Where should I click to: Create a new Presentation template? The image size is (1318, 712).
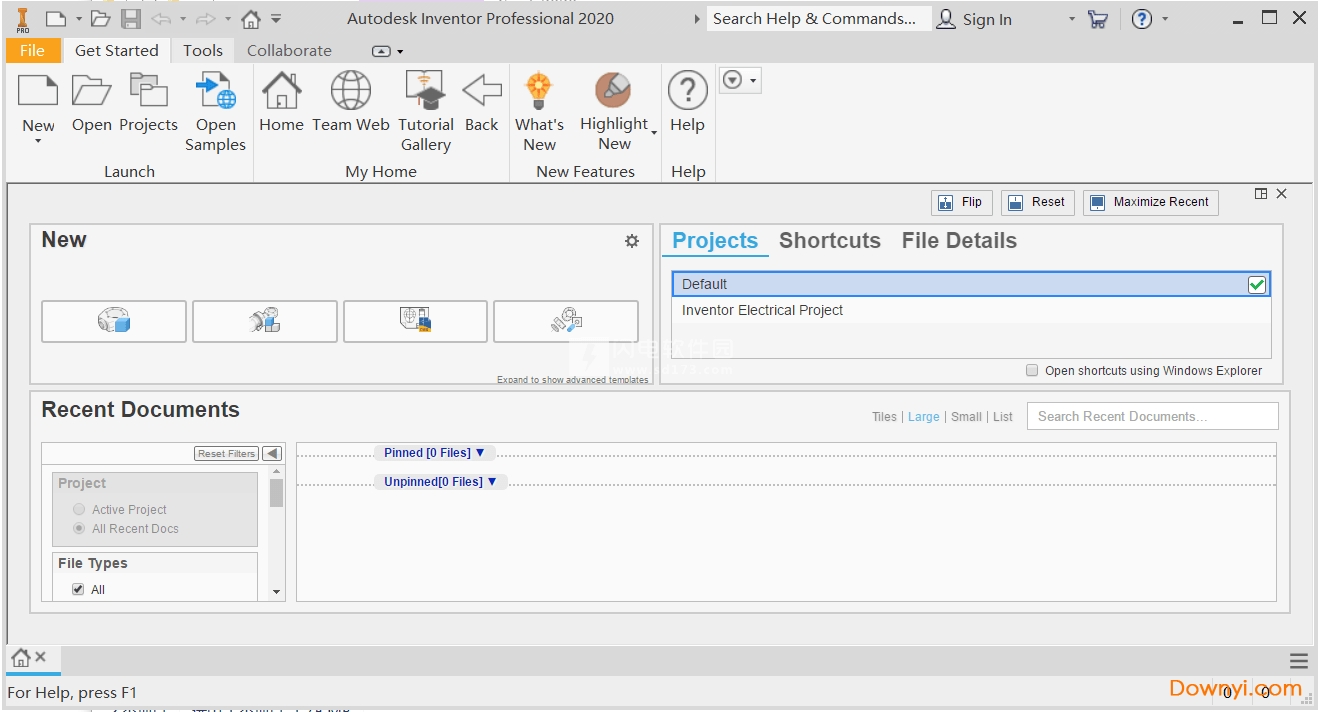click(x=565, y=321)
